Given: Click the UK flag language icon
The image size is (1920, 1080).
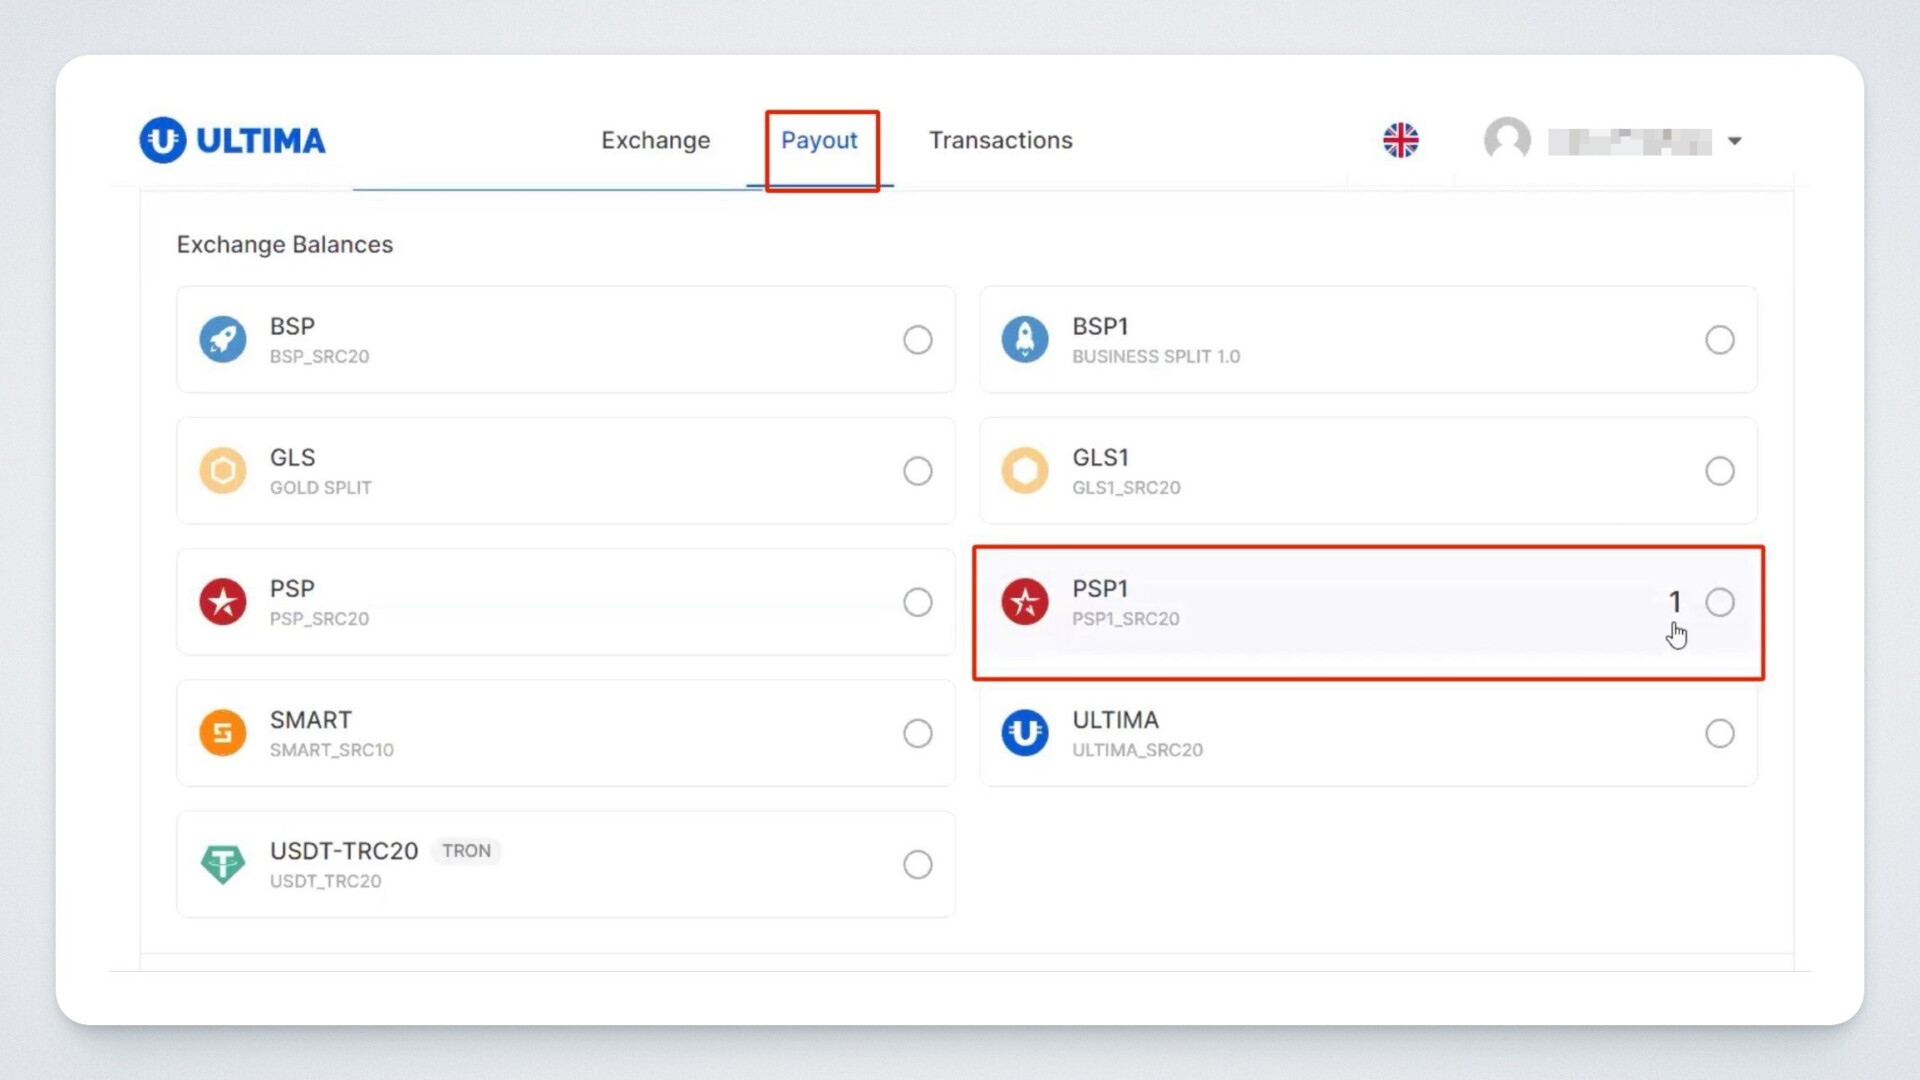Looking at the screenshot, I should 1400,140.
